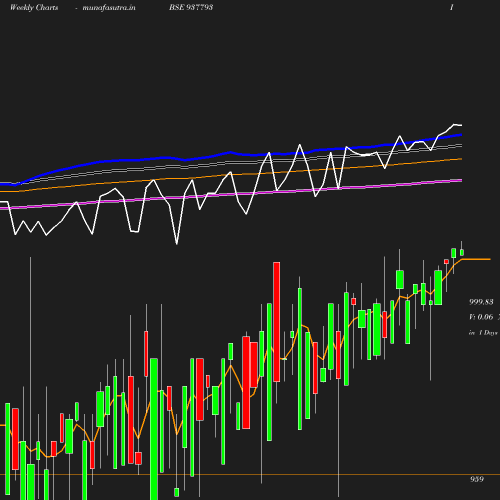Click the "Weekly Charts" title text

coord(34,7)
